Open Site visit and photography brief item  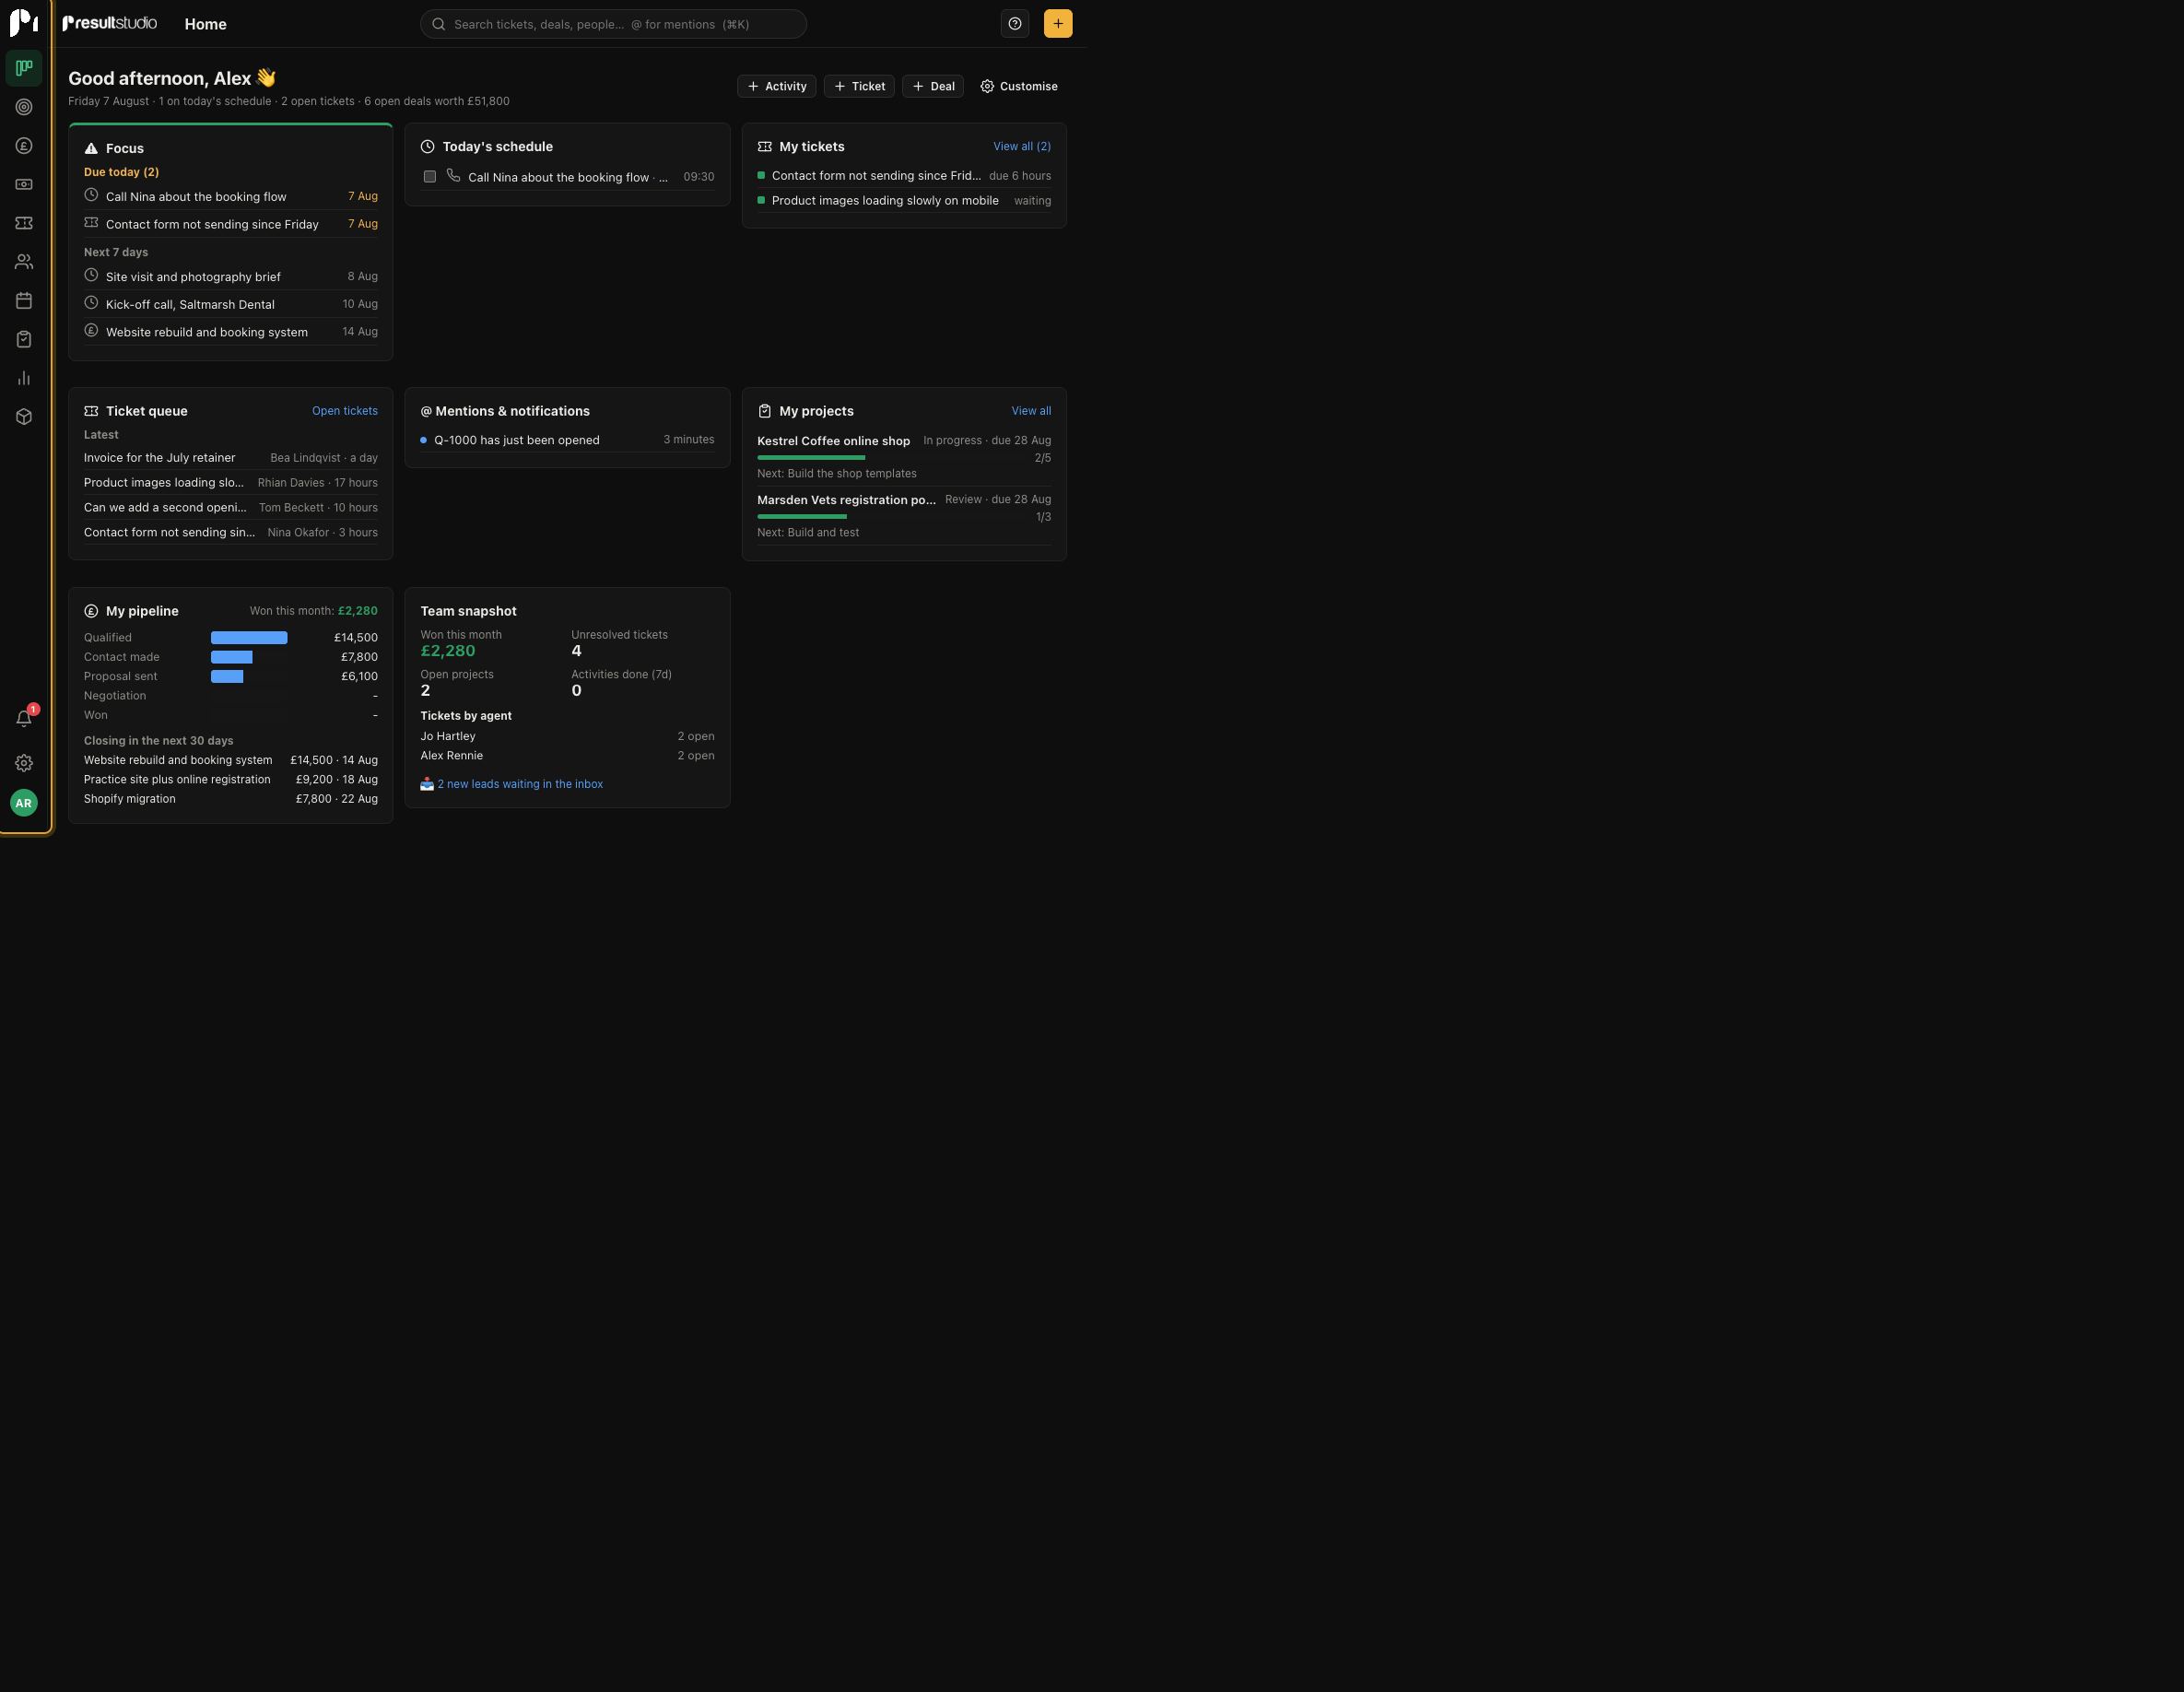[231, 277]
